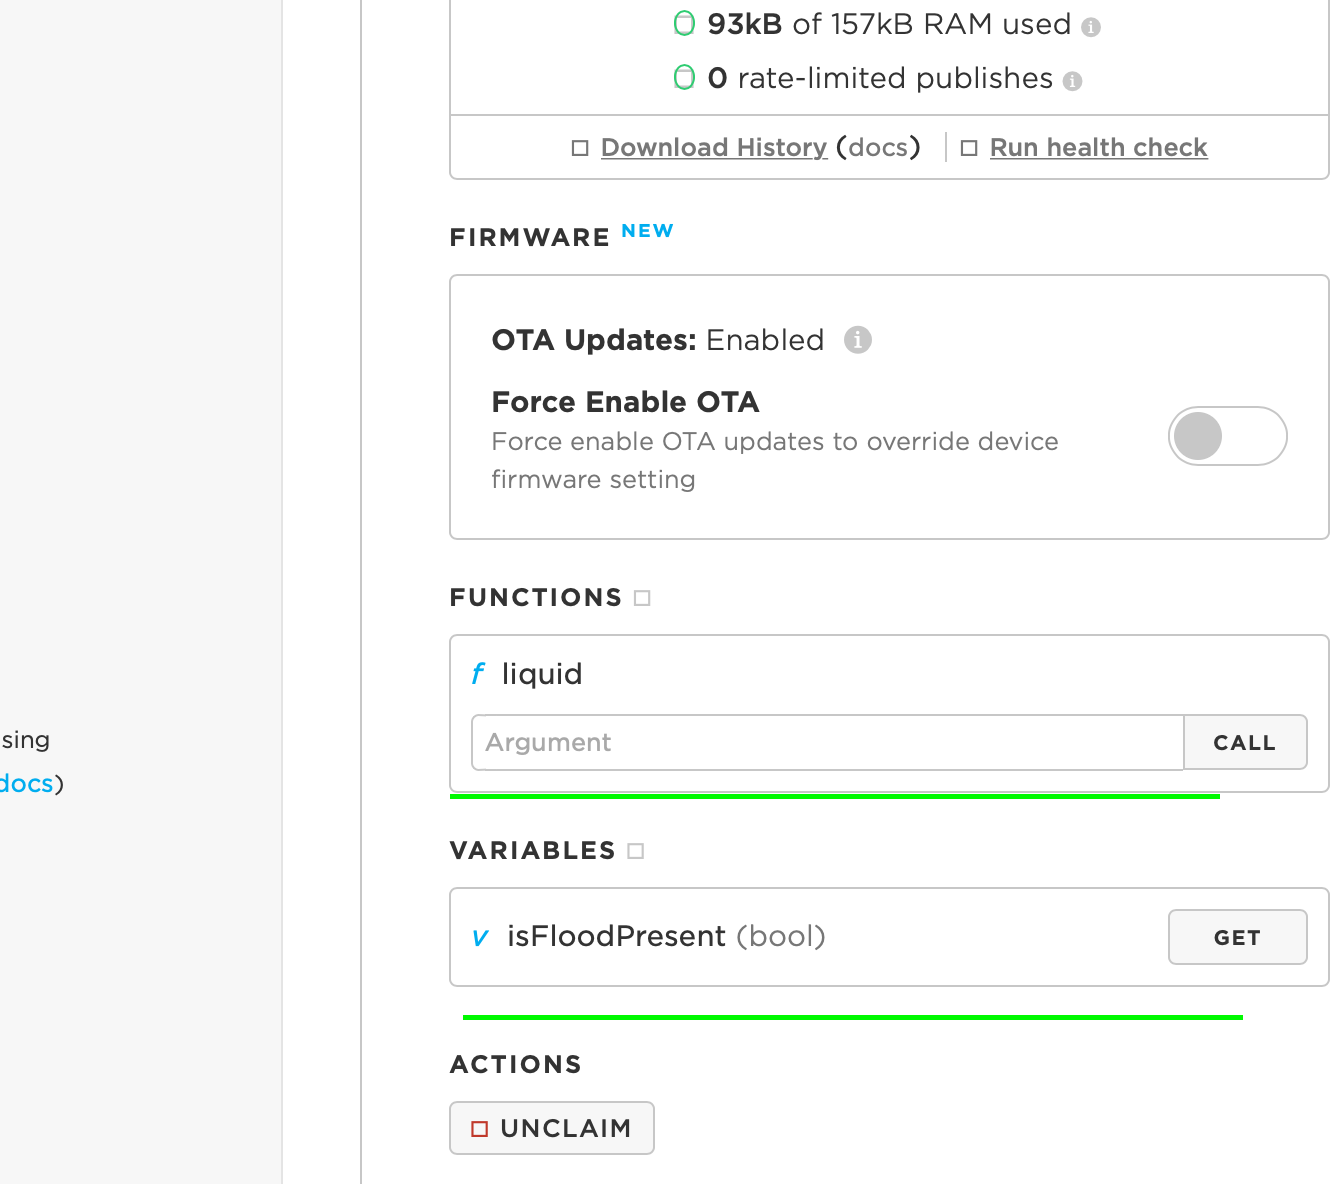Open the blue docs link in left sidebar
The image size is (1333, 1184).
[26, 783]
